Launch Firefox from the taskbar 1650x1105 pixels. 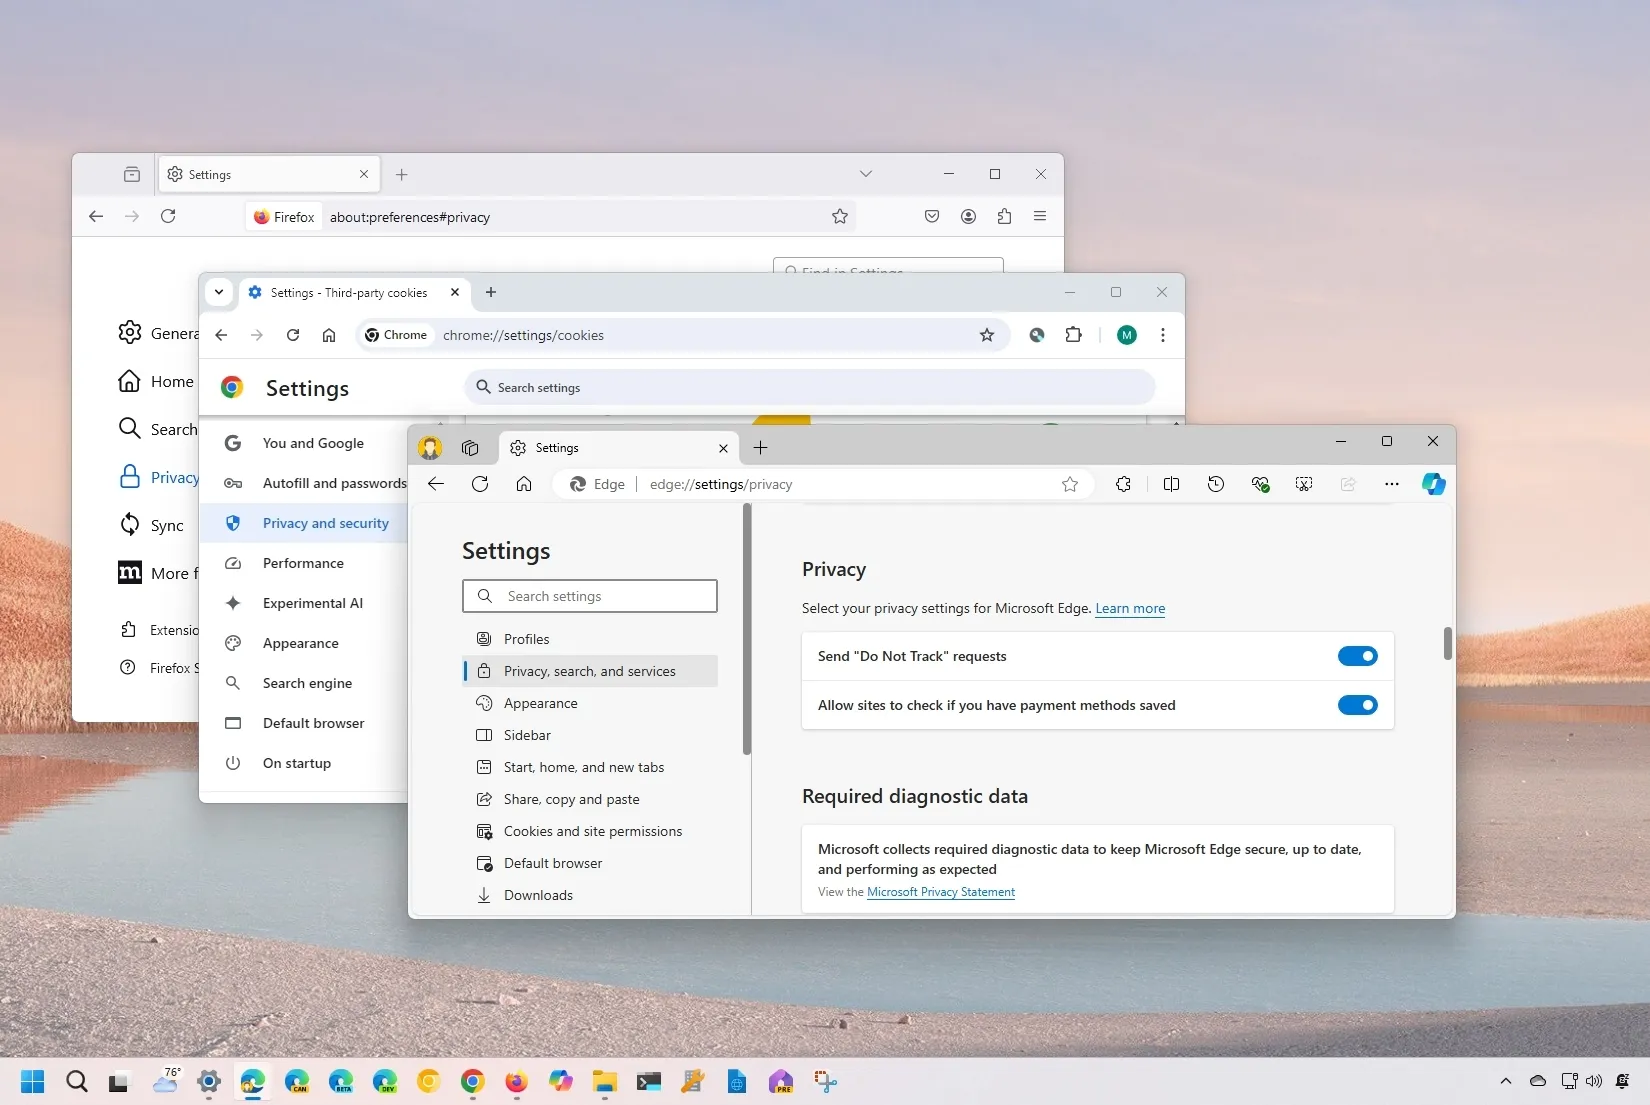tap(516, 1081)
